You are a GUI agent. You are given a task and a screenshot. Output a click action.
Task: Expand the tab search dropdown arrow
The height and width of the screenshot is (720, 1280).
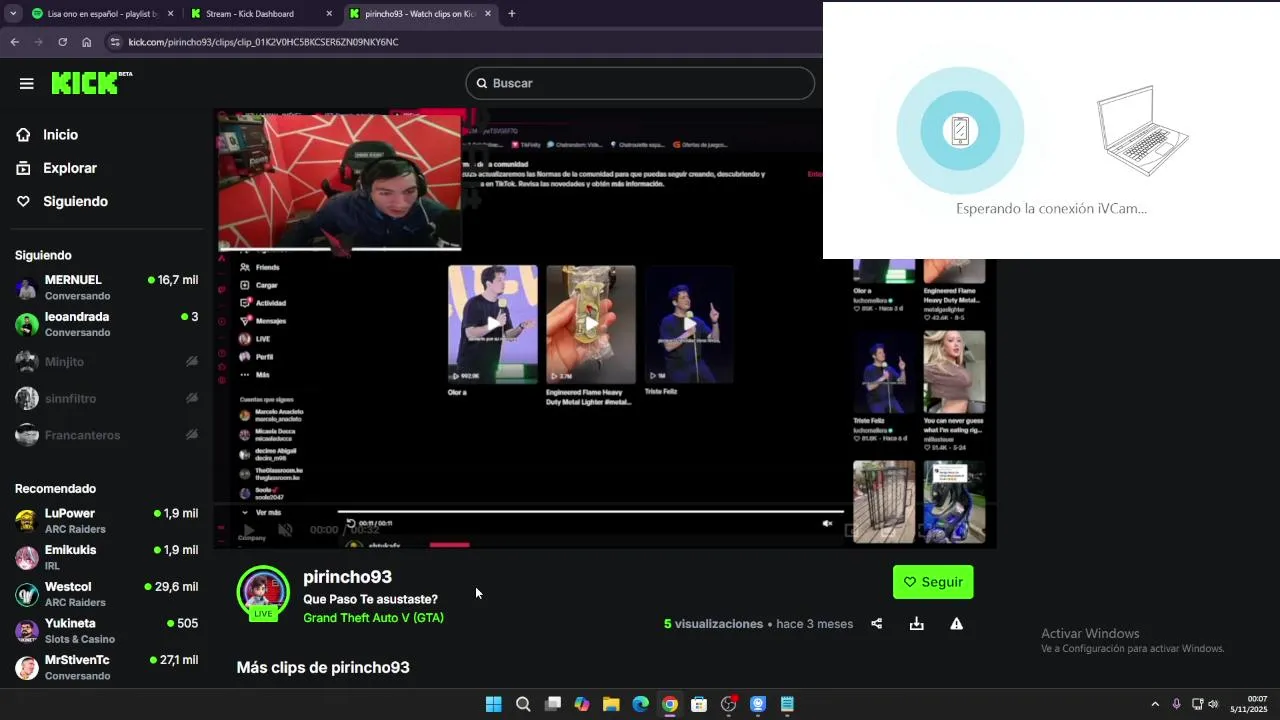click(x=13, y=14)
